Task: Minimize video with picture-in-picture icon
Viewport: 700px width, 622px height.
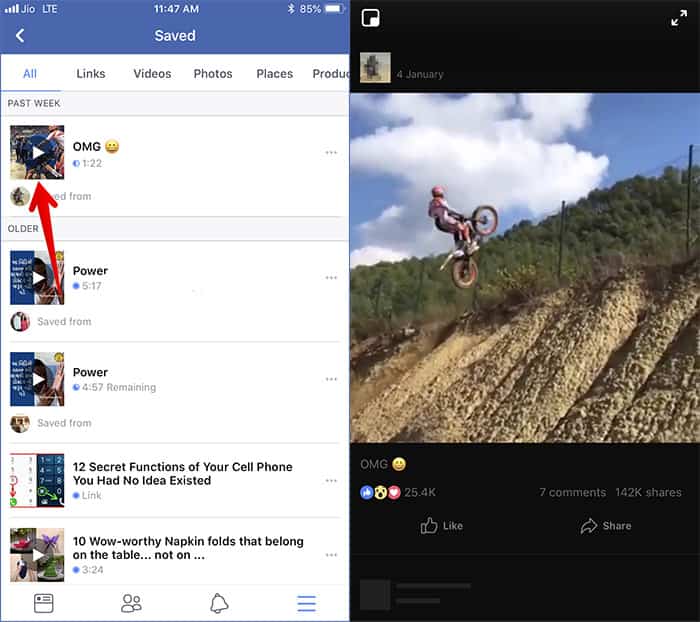Action: tap(371, 19)
